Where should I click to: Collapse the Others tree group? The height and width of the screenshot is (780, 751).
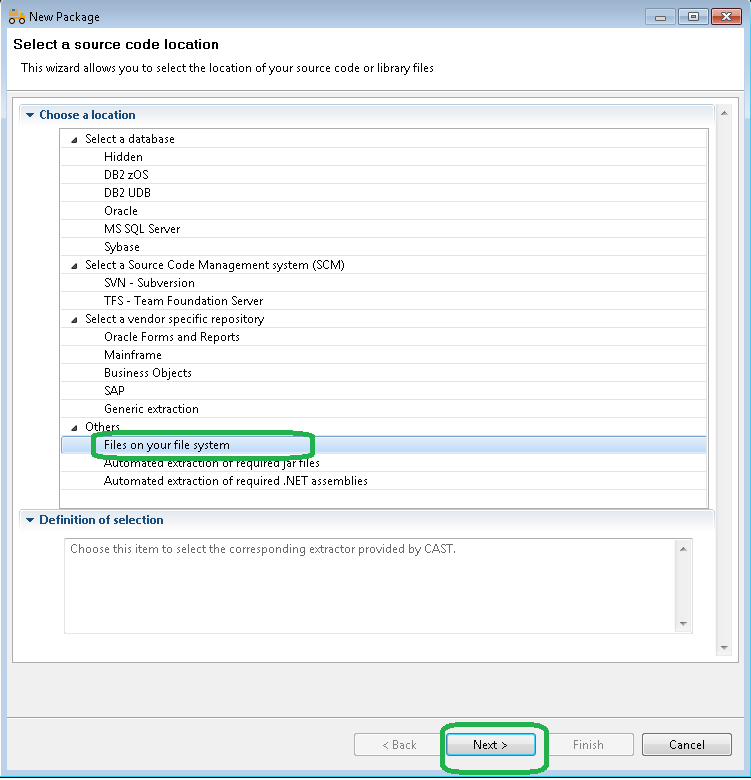[74, 428]
